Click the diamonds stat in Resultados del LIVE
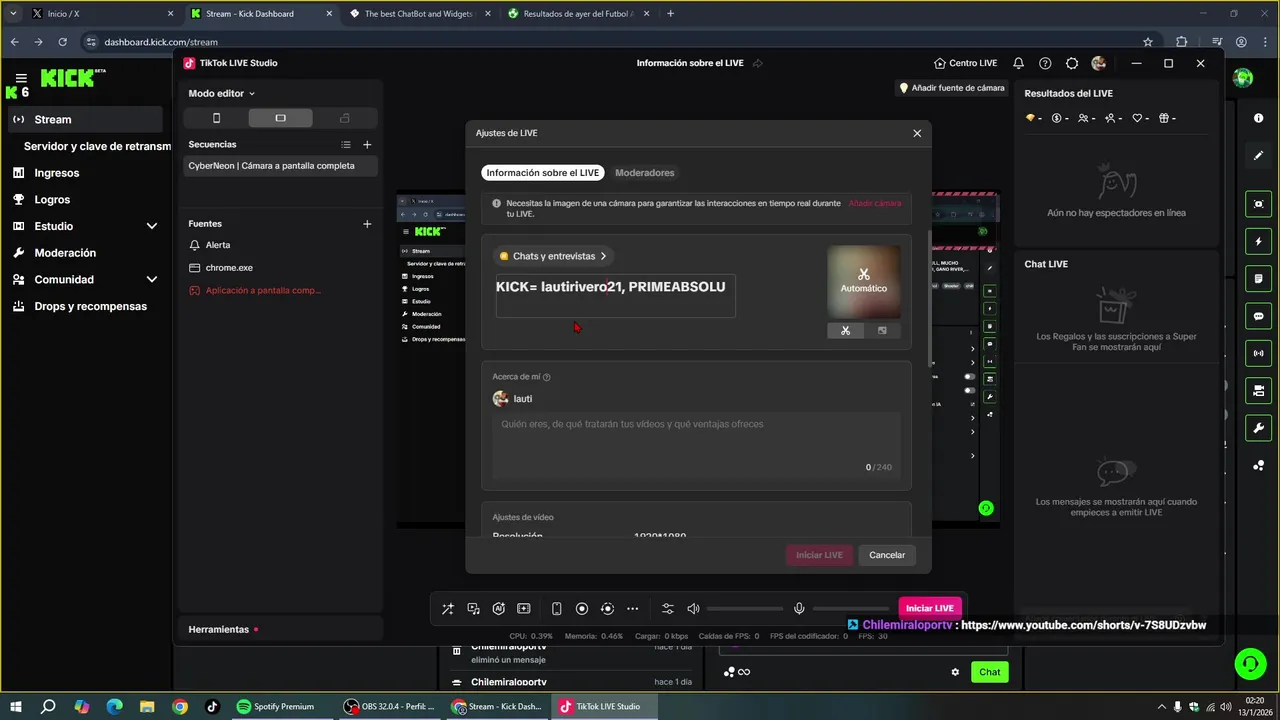 (x=1033, y=118)
